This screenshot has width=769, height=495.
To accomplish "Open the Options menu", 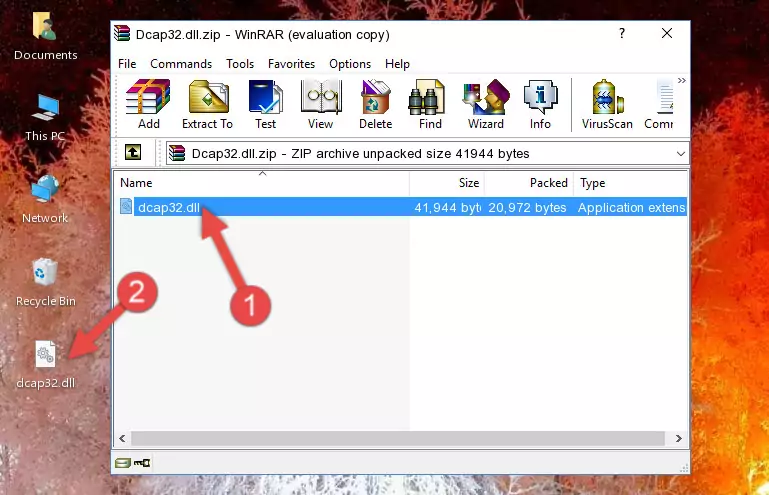I will [350, 64].
